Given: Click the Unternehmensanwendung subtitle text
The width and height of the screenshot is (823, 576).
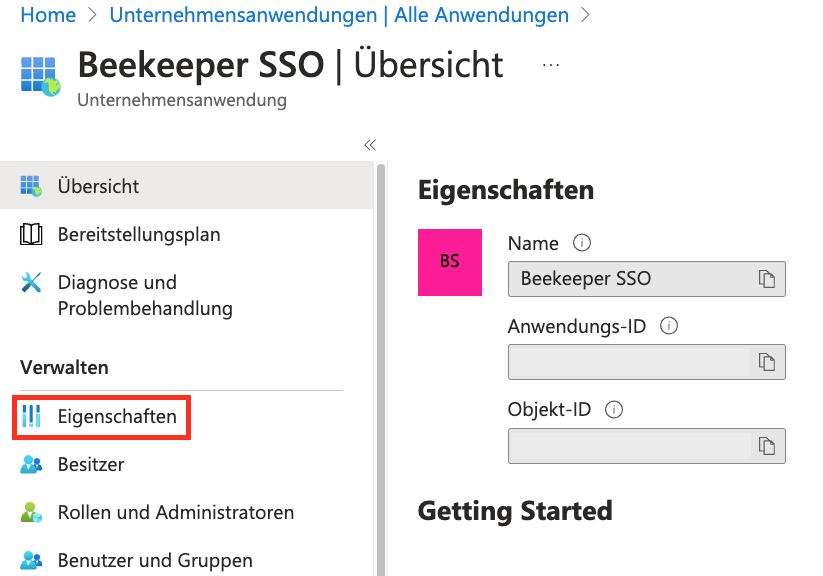Looking at the screenshot, I should pyautogui.click(x=182, y=100).
